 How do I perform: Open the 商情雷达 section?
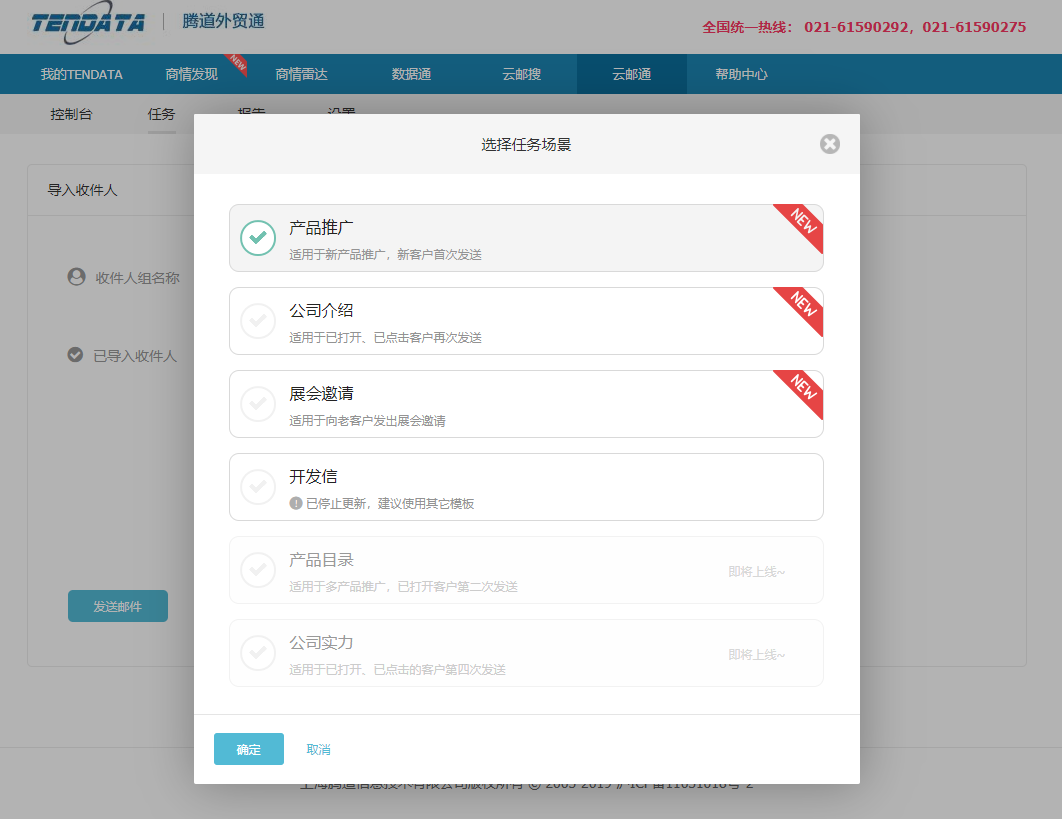(302, 73)
